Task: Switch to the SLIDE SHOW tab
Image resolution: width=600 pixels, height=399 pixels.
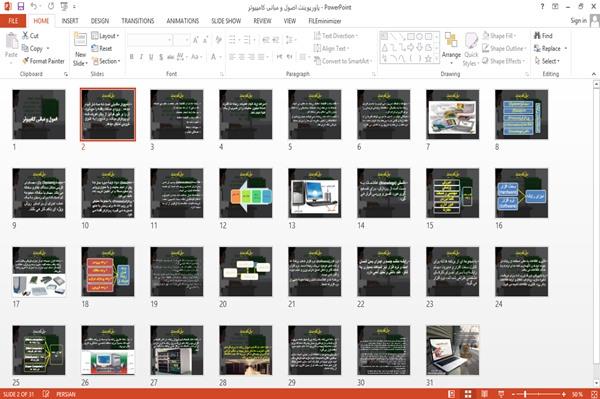Action: pyautogui.click(x=226, y=21)
